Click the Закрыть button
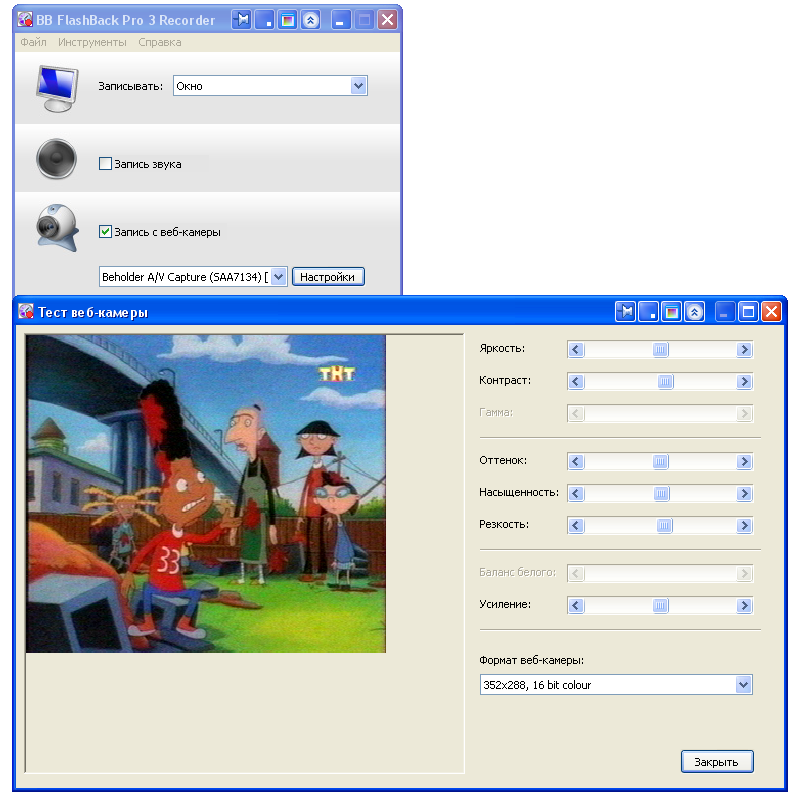Image resolution: width=796 pixels, height=796 pixels. click(x=717, y=761)
